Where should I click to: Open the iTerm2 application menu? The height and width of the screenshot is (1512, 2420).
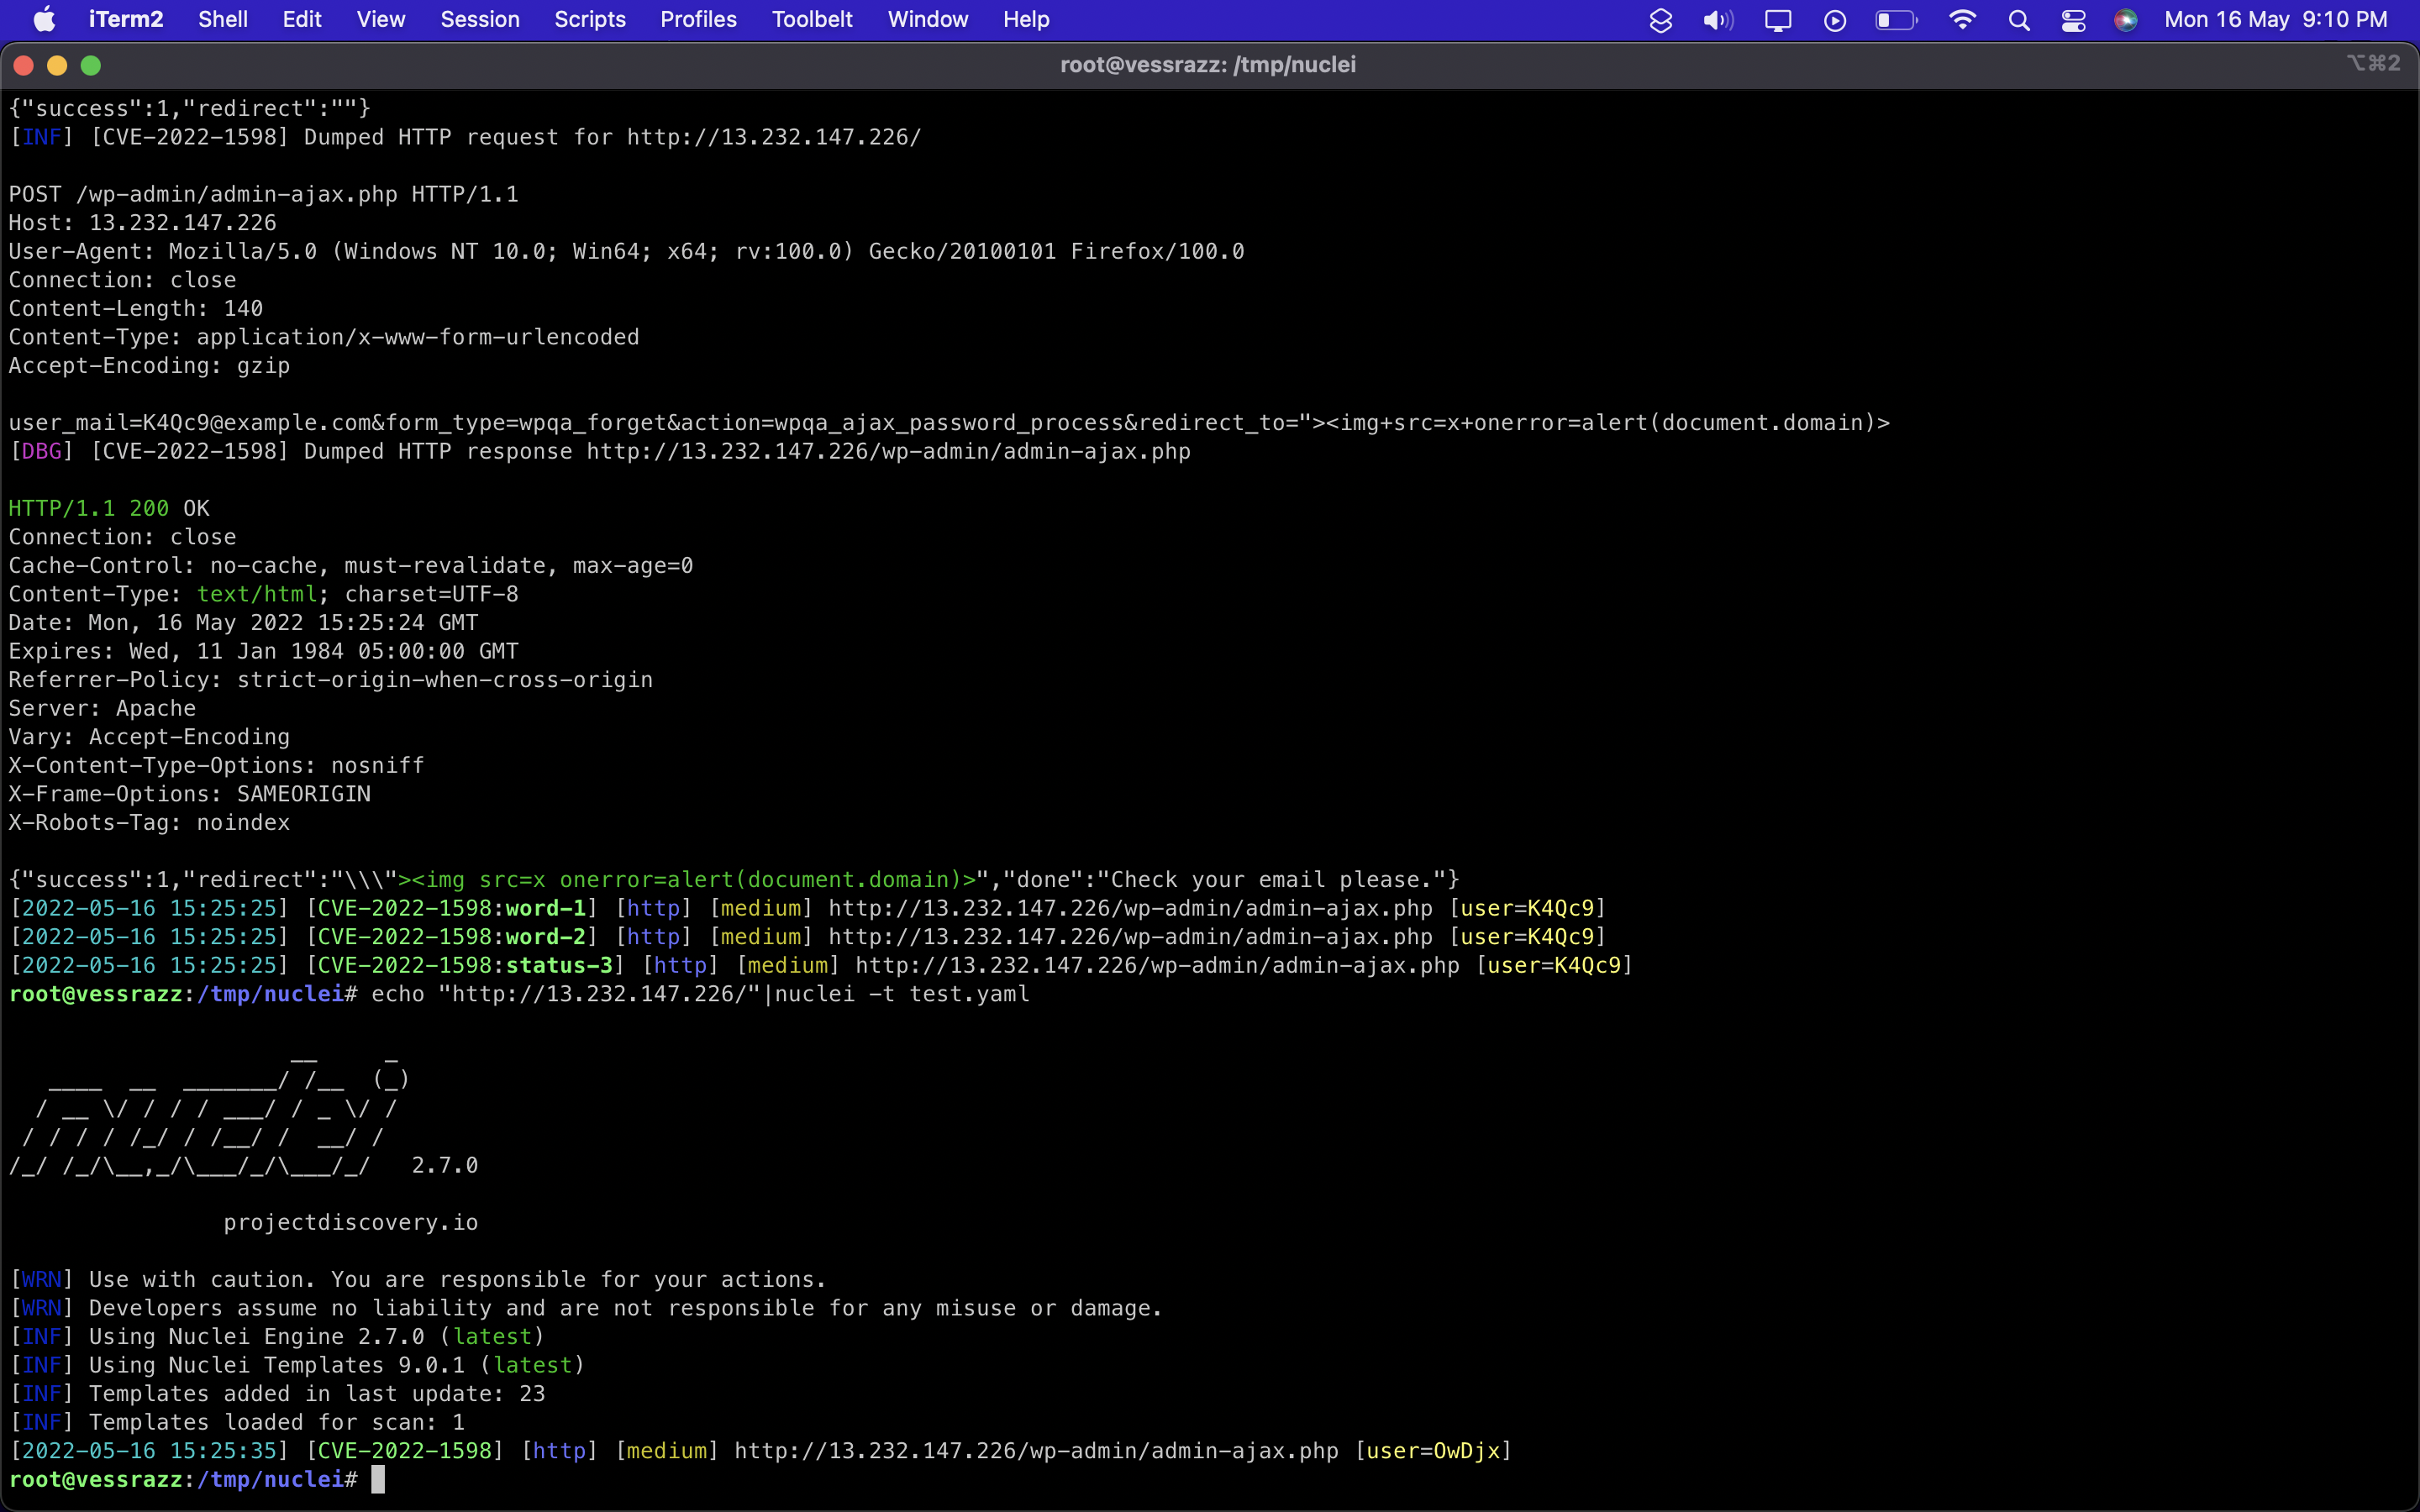point(126,20)
